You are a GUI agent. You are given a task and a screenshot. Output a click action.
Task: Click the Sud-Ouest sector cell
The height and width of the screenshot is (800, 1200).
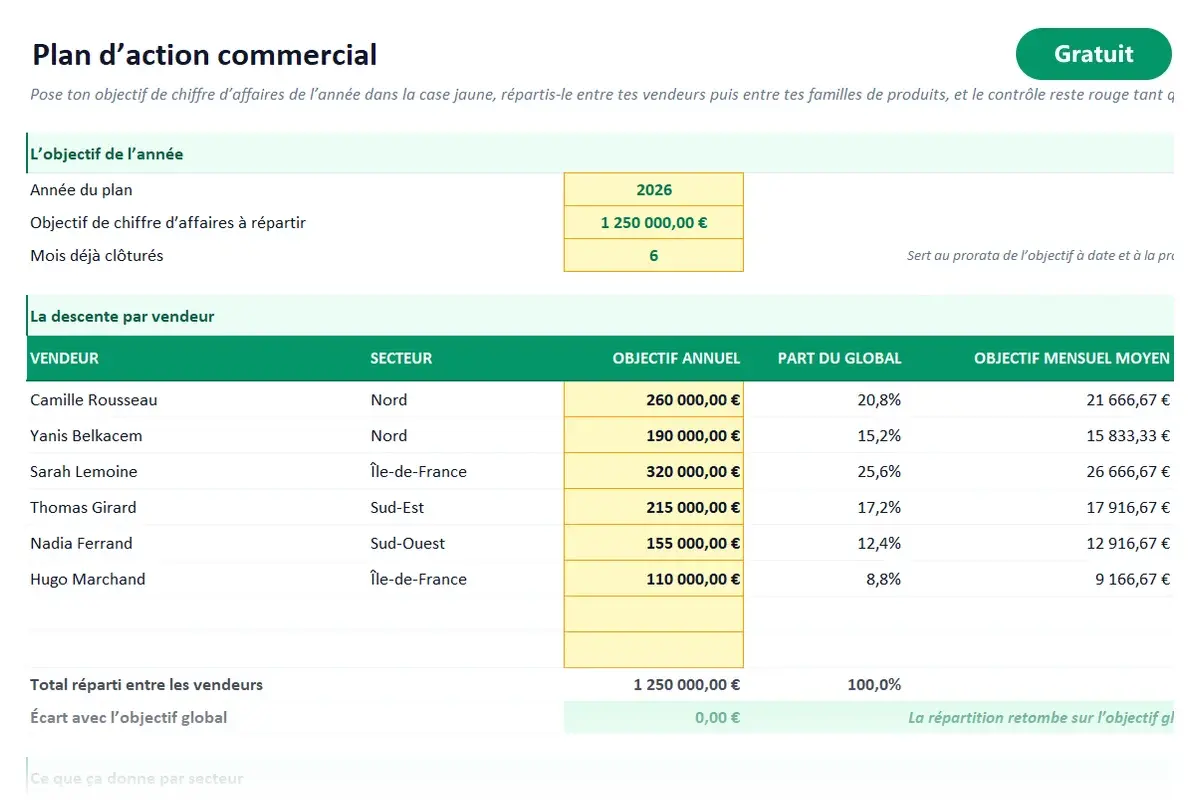[408, 544]
